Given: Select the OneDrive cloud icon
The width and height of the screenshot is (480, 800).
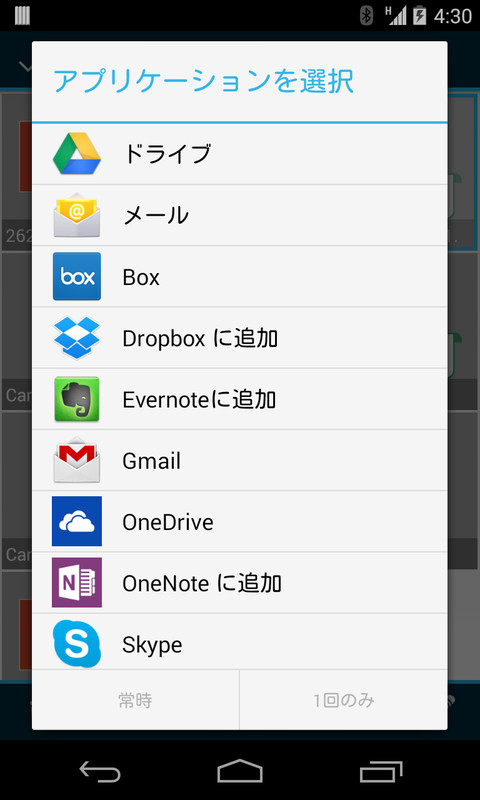Looking at the screenshot, I should 77,521.
